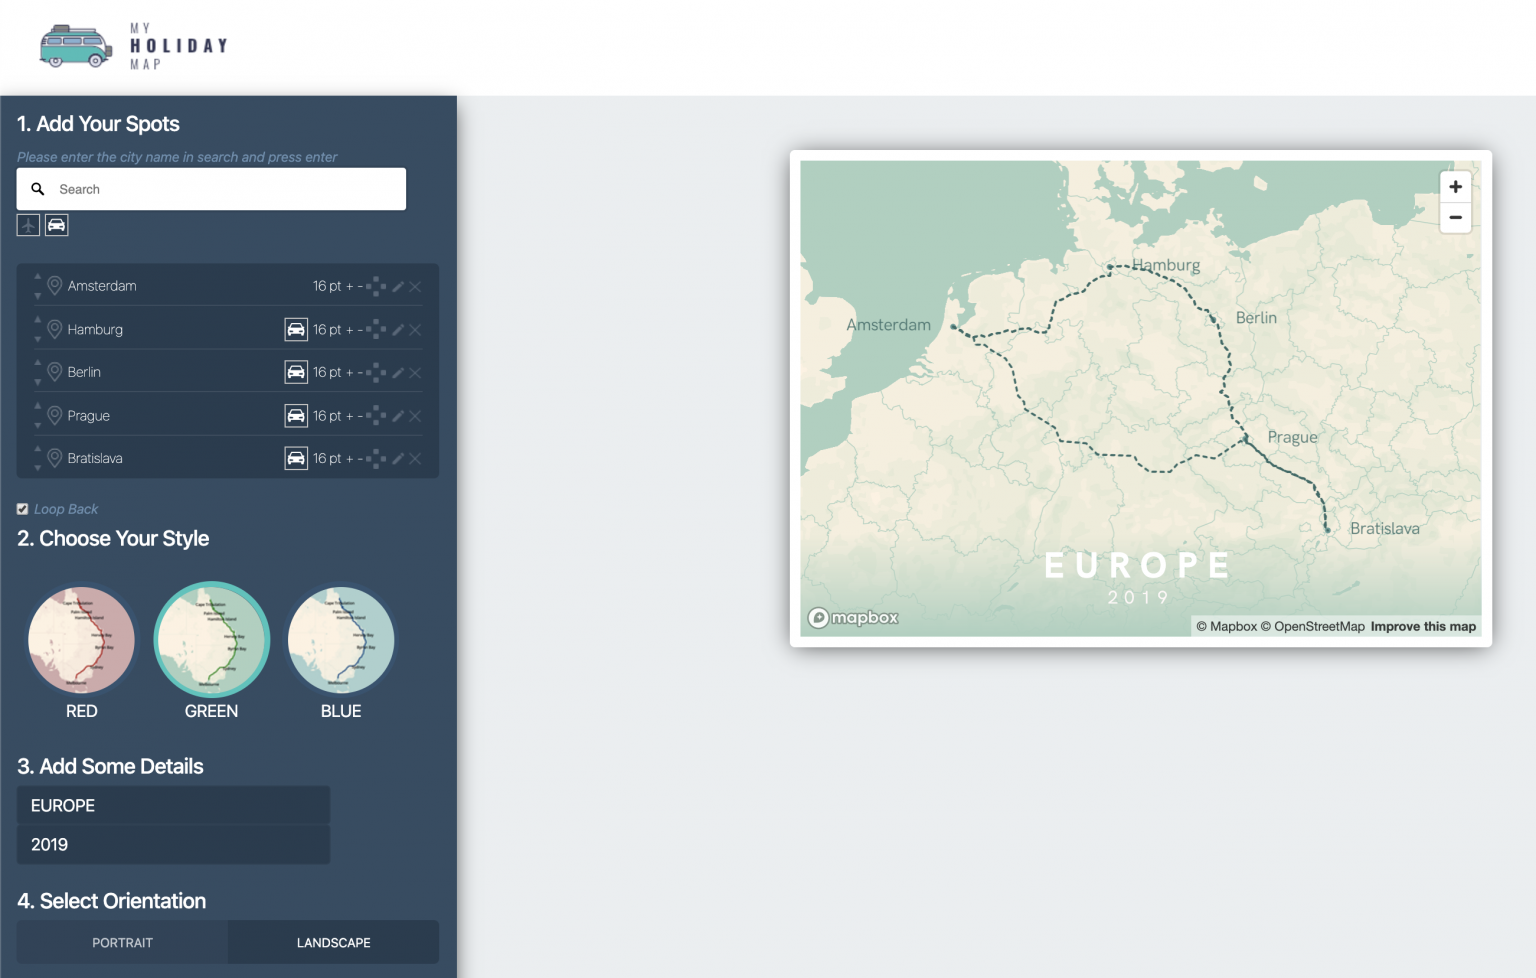Image resolution: width=1536 pixels, height=978 pixels.
Task: Click the car icon next to Hamburg
Action: [x=296, y=329]
